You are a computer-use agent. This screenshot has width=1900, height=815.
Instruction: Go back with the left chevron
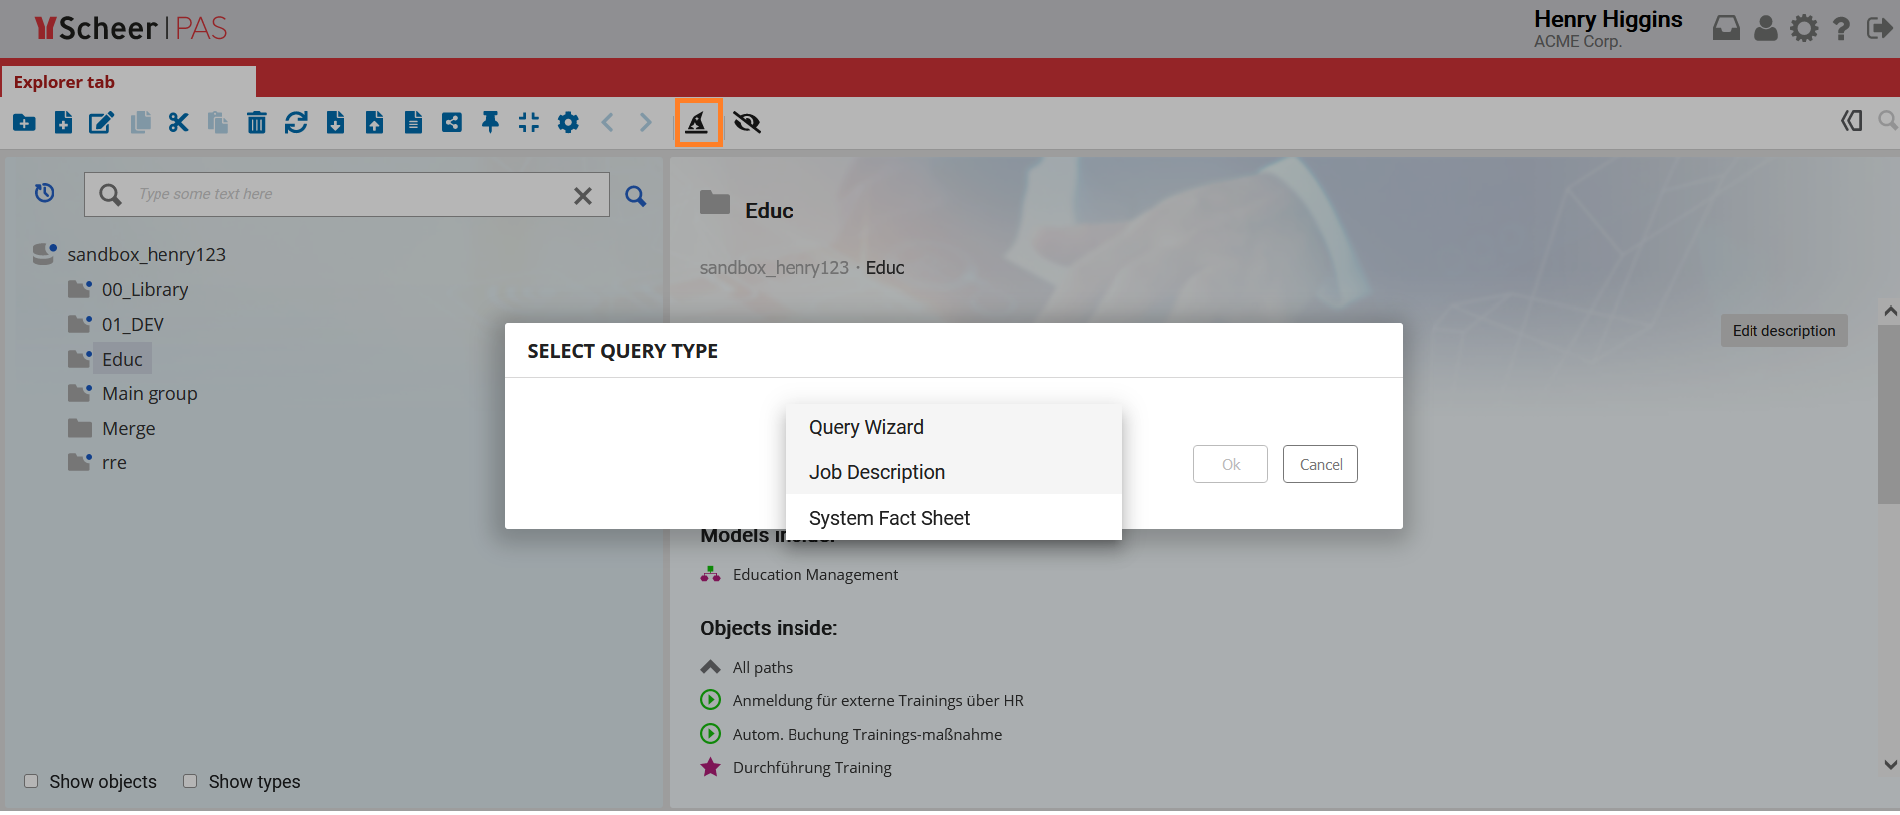point(607,122)
